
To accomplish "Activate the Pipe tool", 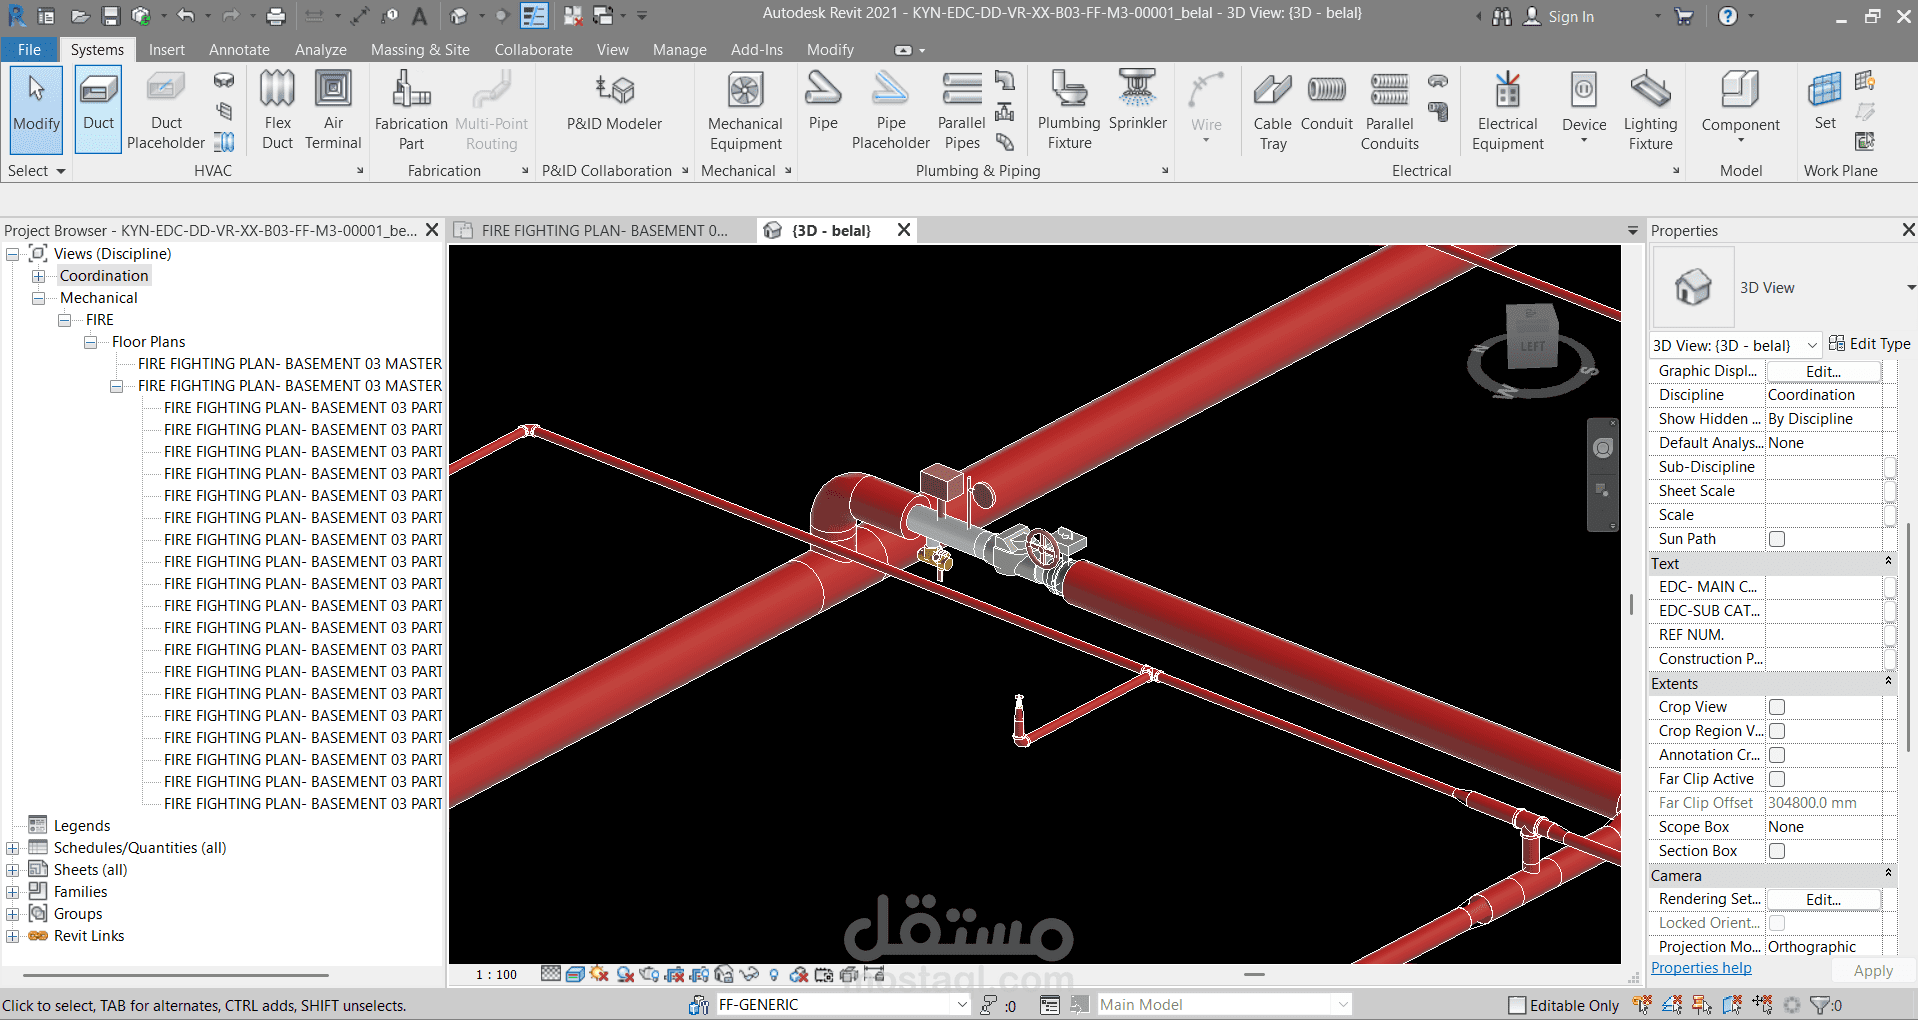I will click(x=823, y=100).
